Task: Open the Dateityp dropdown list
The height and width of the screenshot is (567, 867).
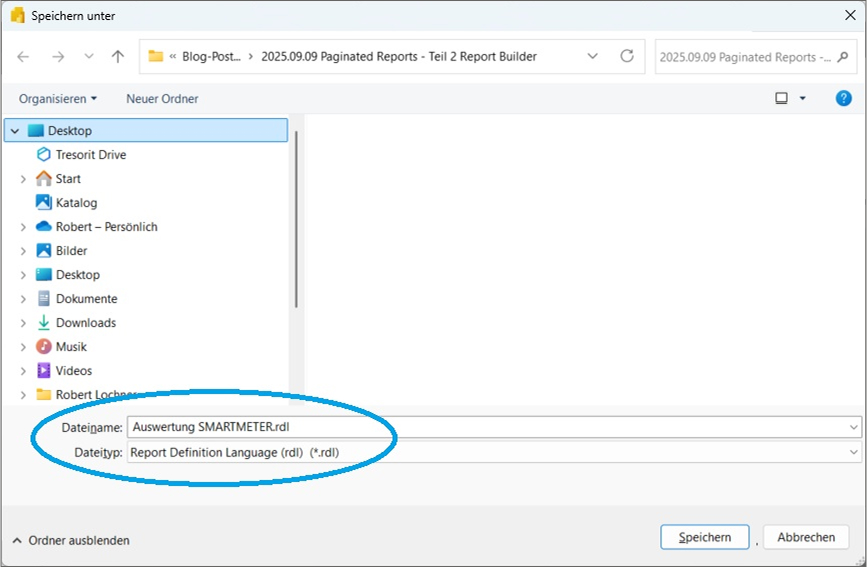Action: [853, 453]
